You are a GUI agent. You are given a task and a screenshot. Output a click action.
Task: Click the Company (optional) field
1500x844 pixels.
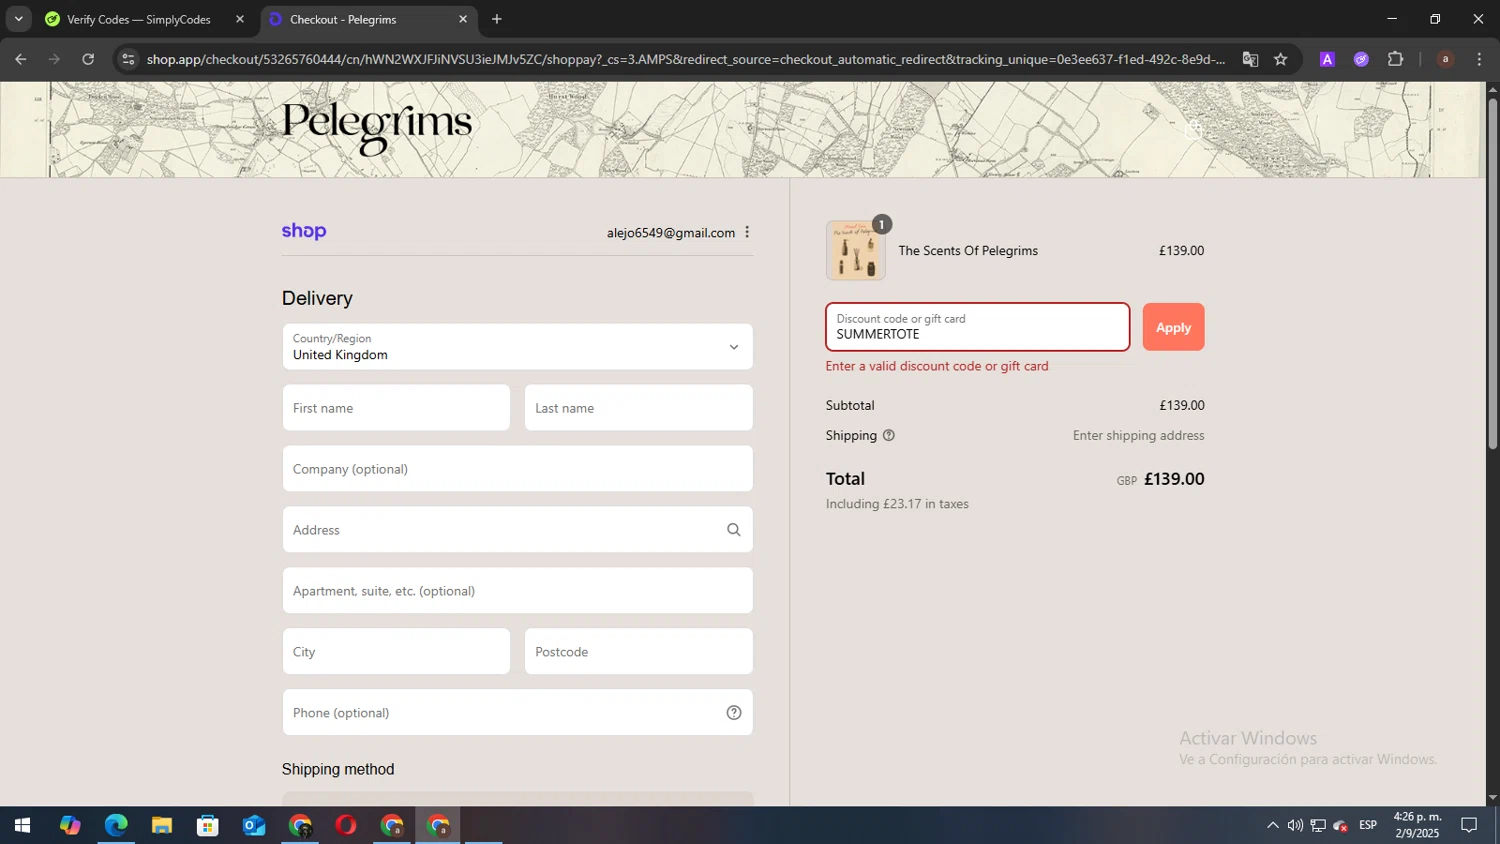517,469
